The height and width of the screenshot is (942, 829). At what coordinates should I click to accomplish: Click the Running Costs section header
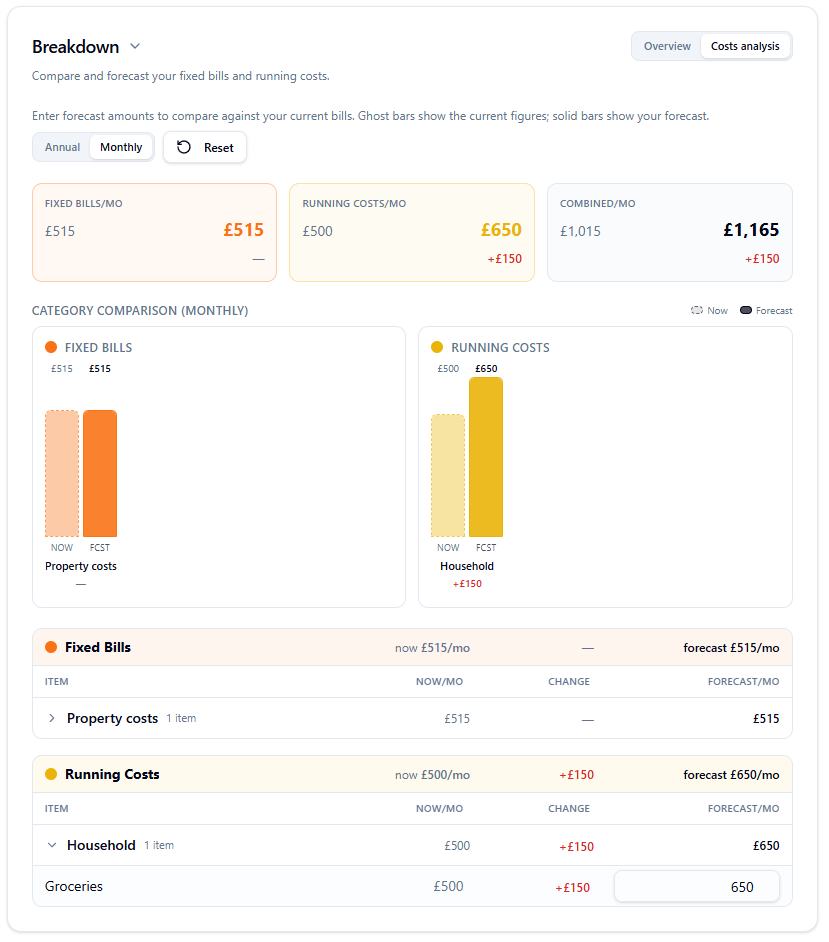[412, 774]
